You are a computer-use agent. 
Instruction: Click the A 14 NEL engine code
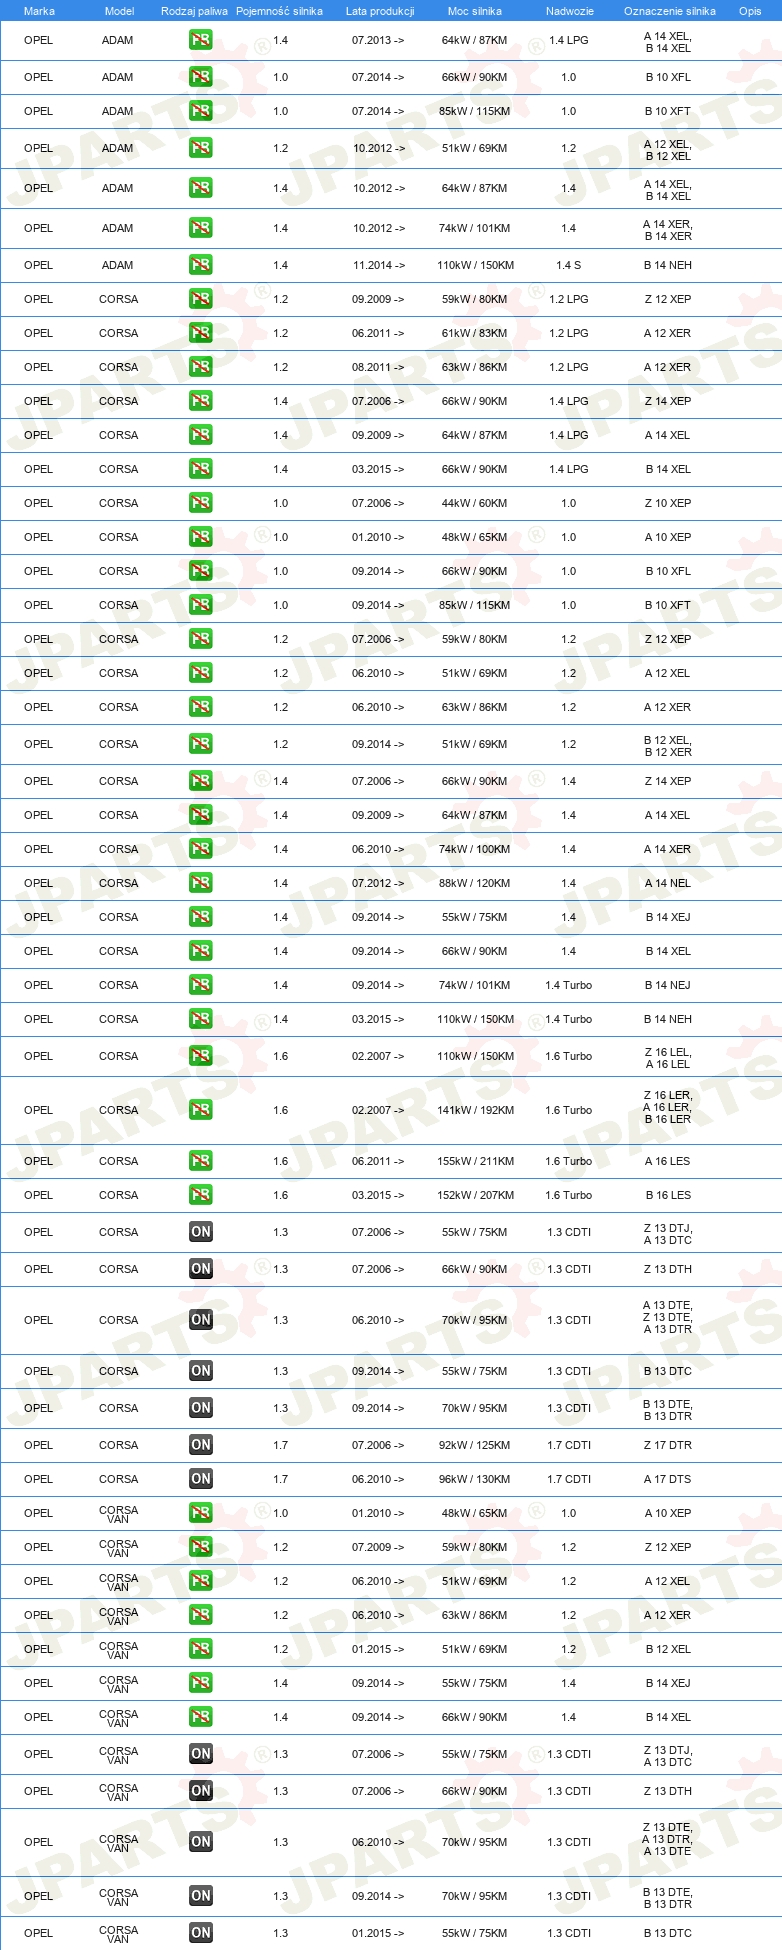click(x=668, y=883)
